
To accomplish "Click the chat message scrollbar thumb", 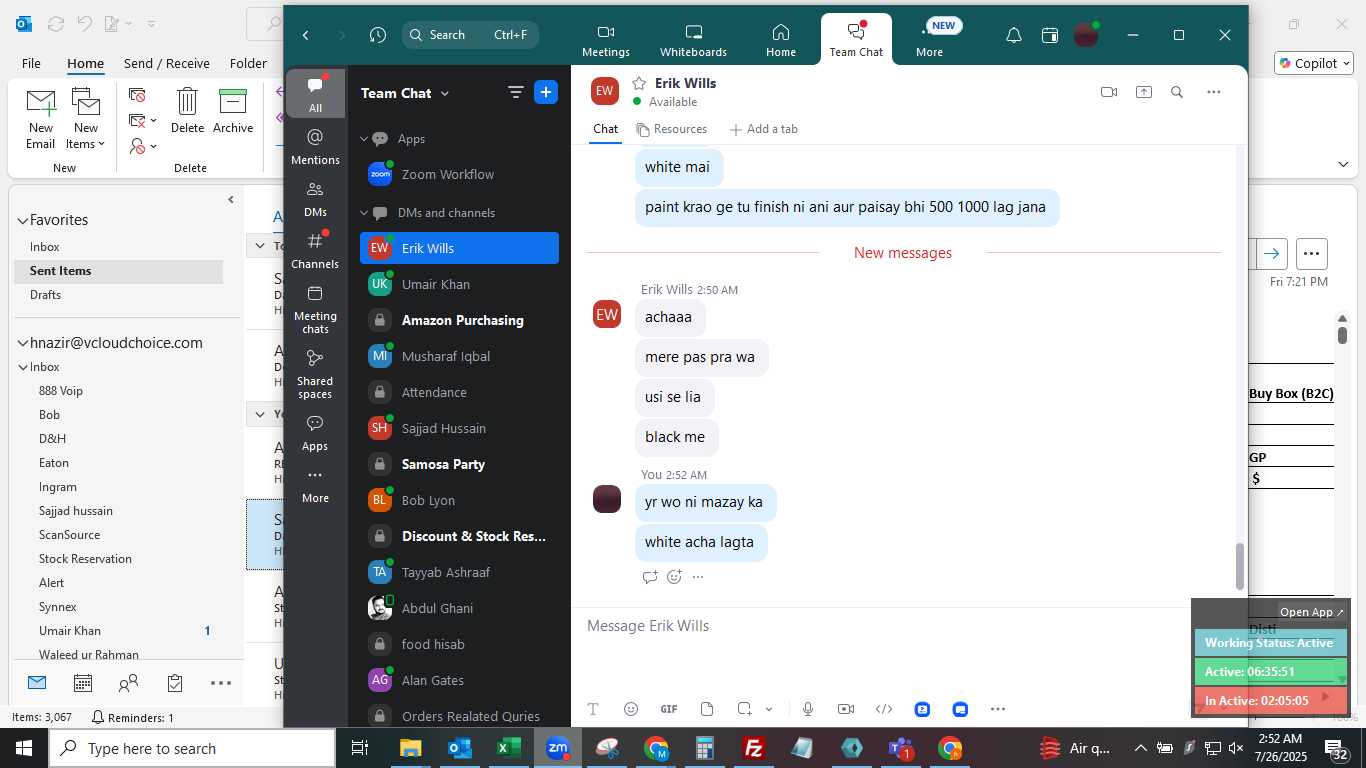I will pos(1240,566).
